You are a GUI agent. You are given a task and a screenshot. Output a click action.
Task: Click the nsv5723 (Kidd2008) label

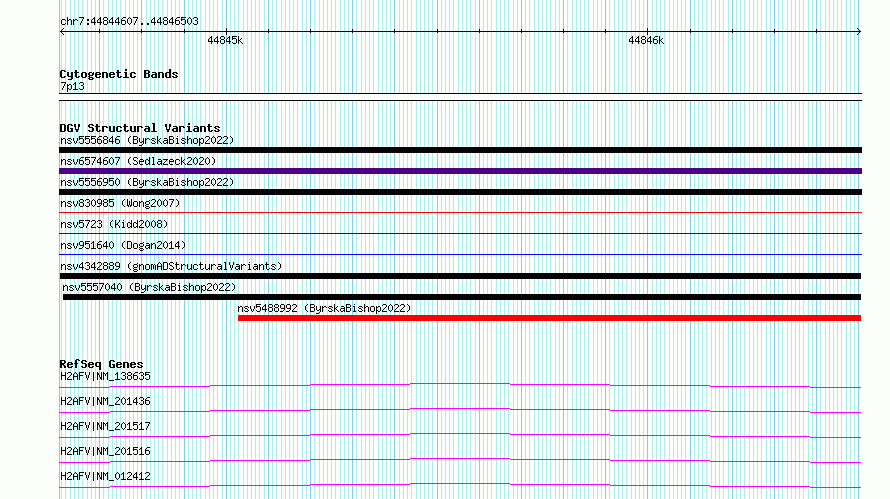pyautogui.click(x=114, y=224)
